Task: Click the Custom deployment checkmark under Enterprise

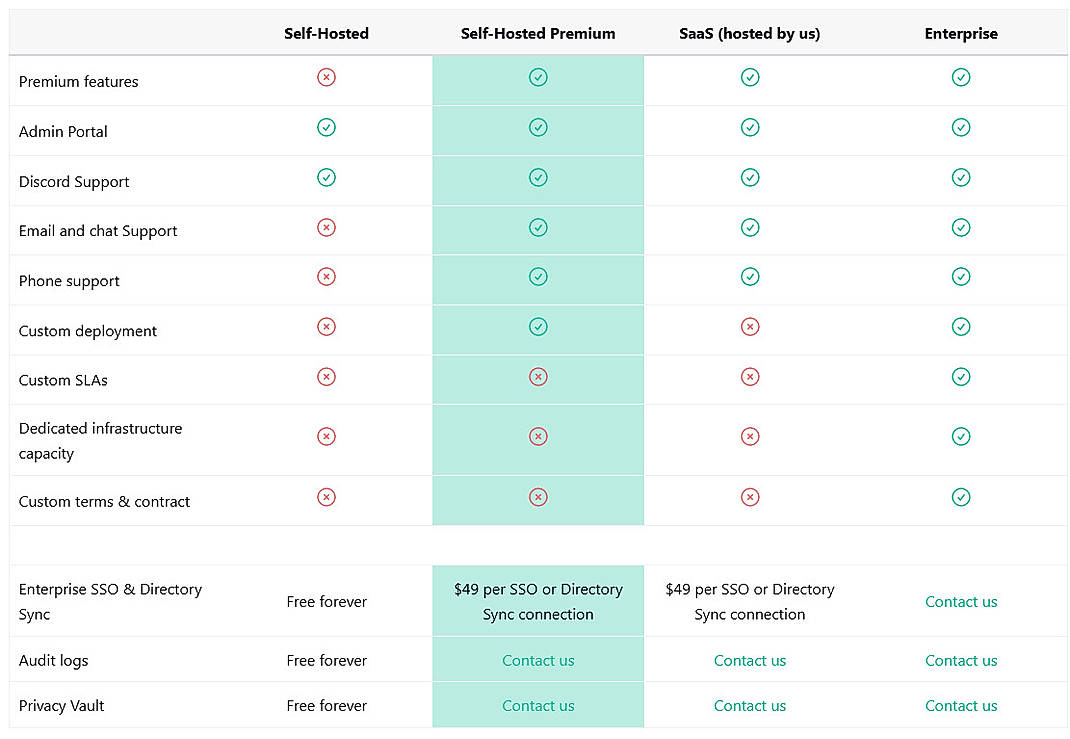Action: pos(961,327)
